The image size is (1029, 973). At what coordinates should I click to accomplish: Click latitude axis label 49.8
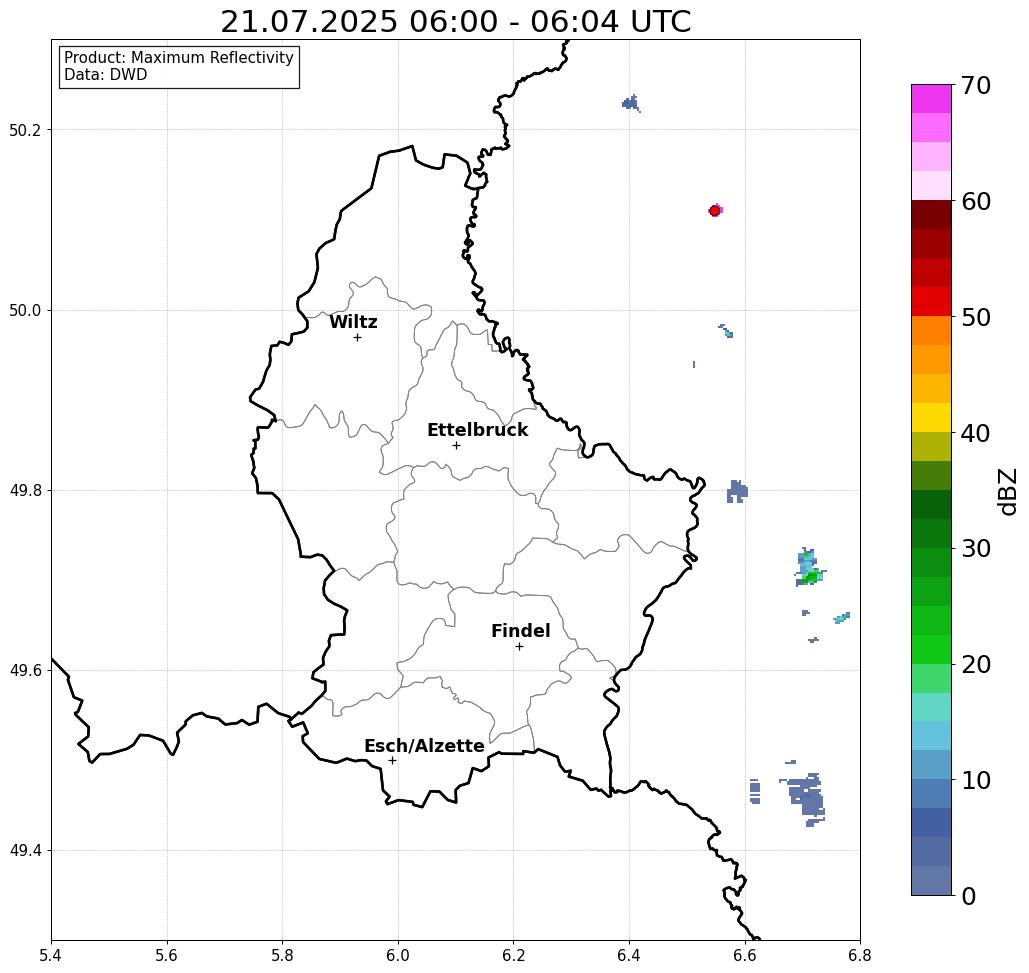click(x=25, y=491)
